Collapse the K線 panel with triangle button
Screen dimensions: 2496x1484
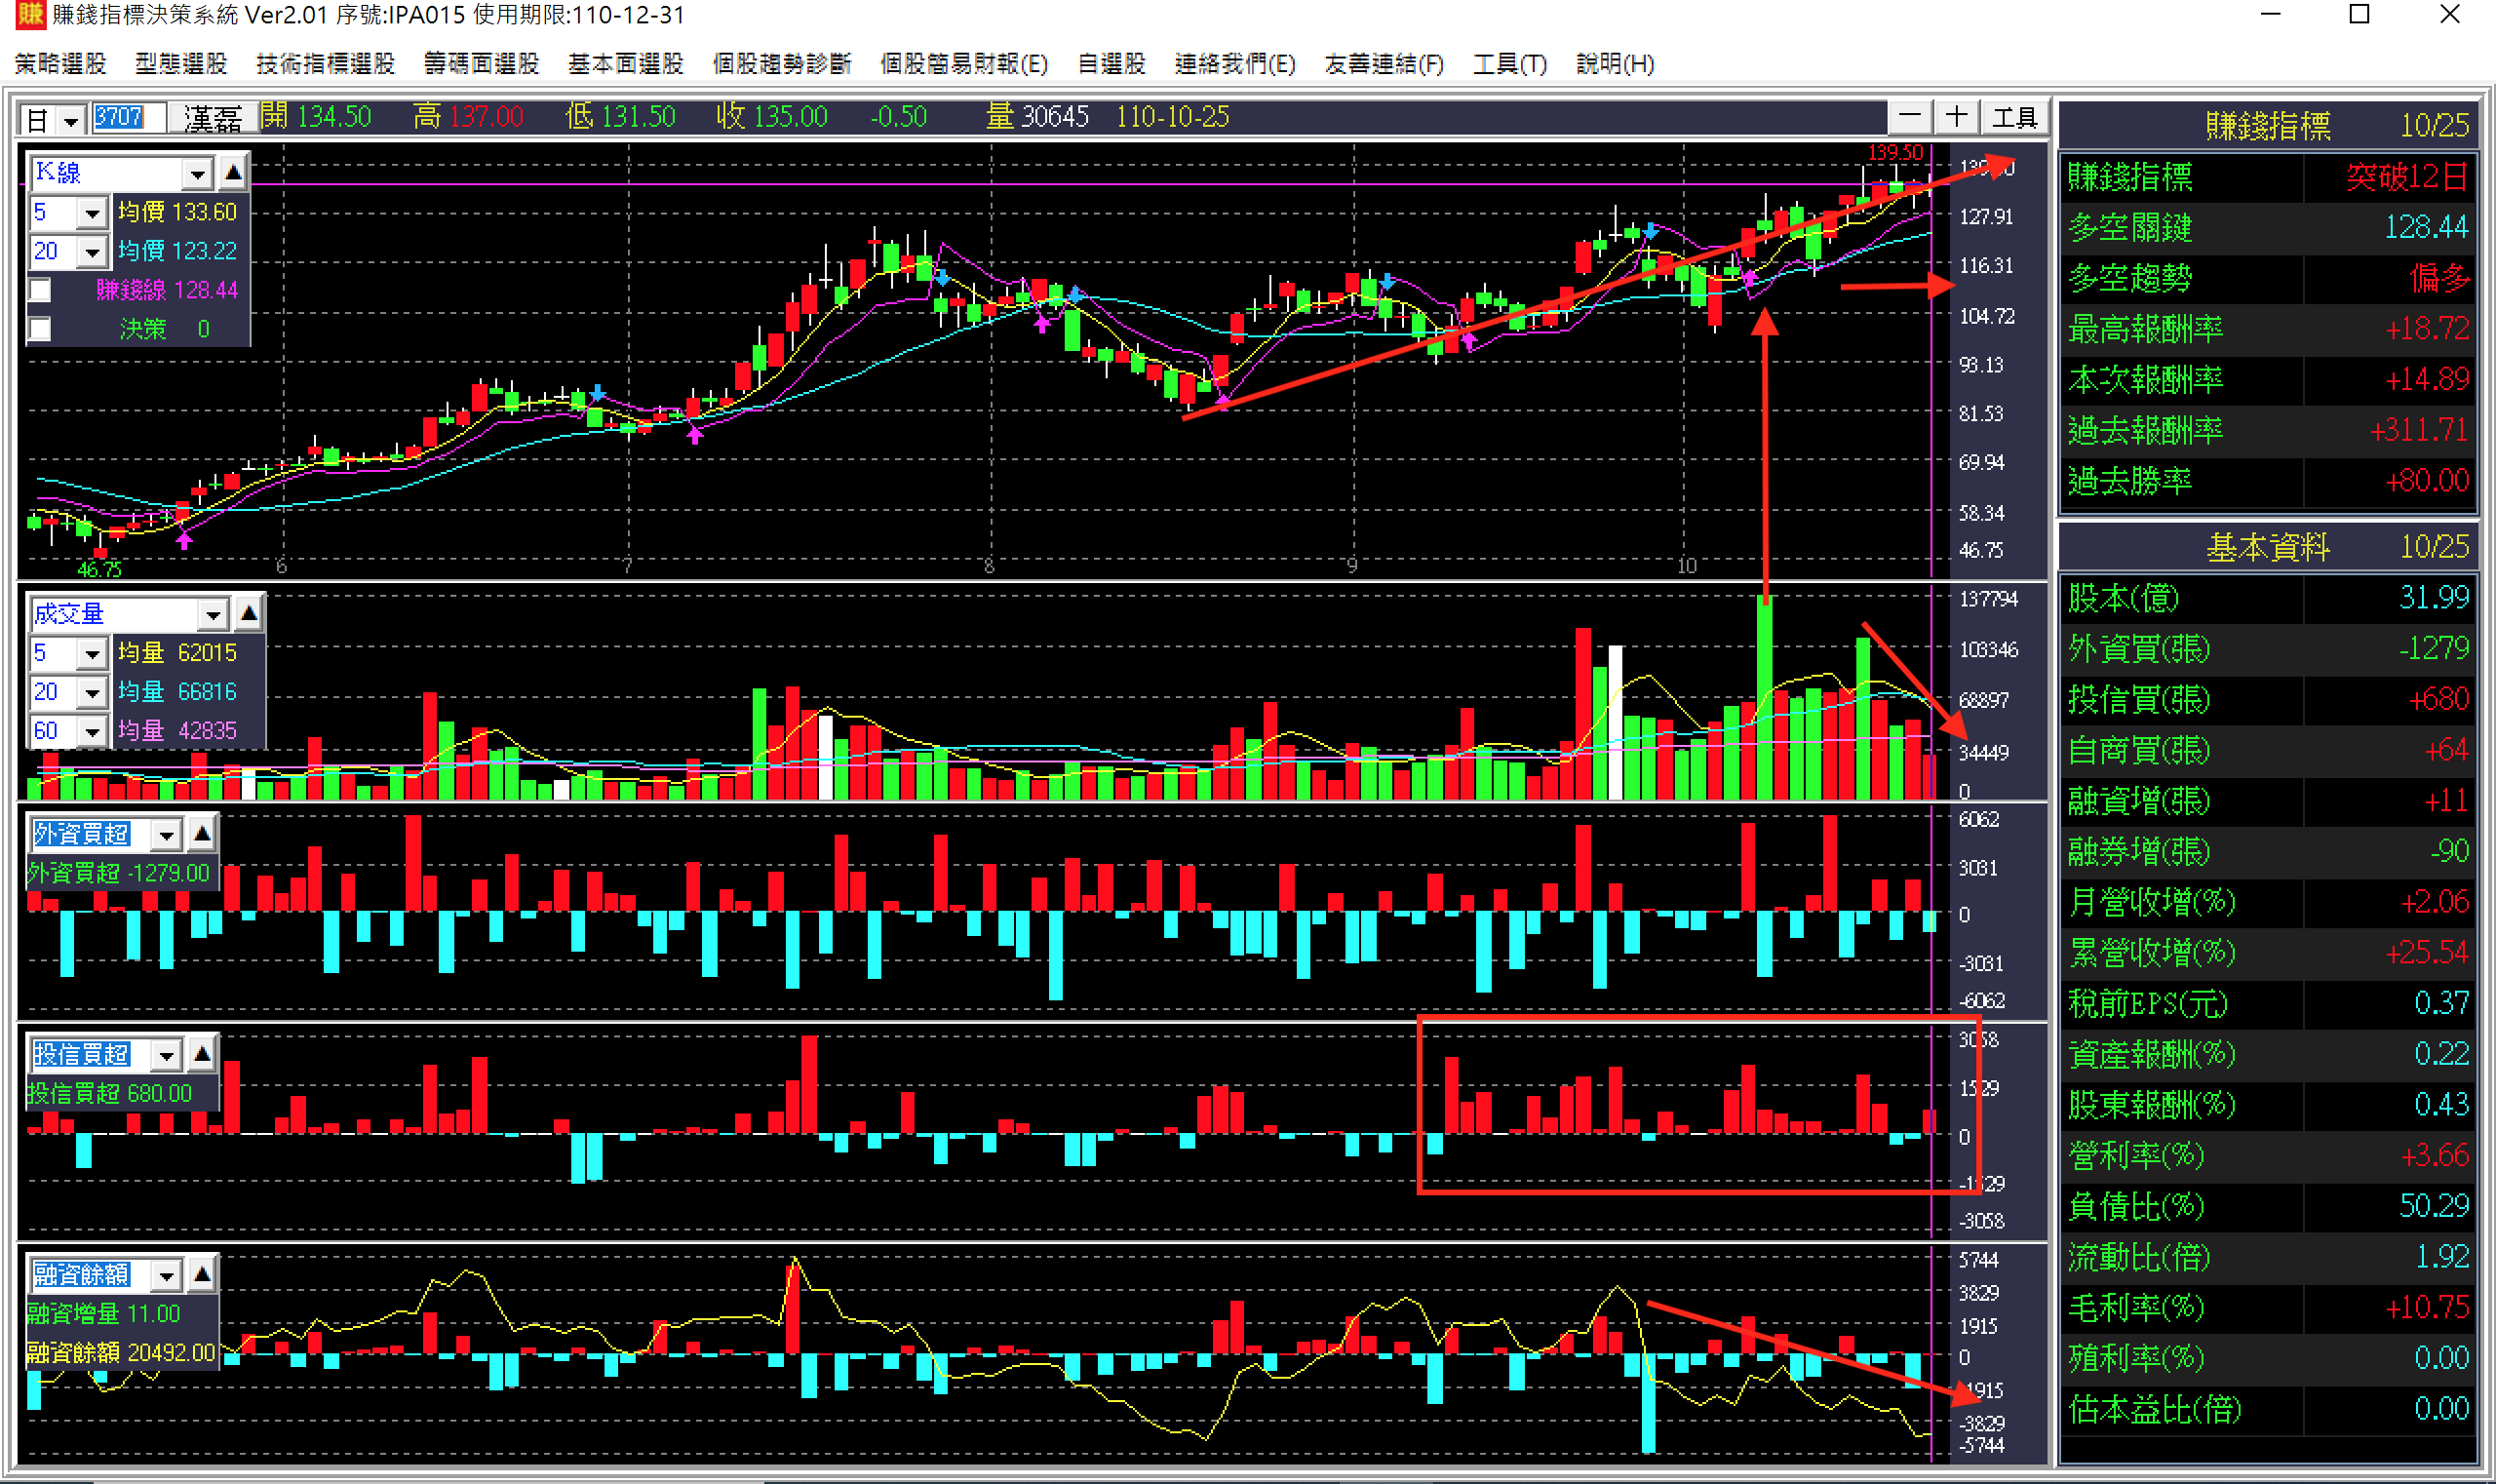(x=233, y=173)
